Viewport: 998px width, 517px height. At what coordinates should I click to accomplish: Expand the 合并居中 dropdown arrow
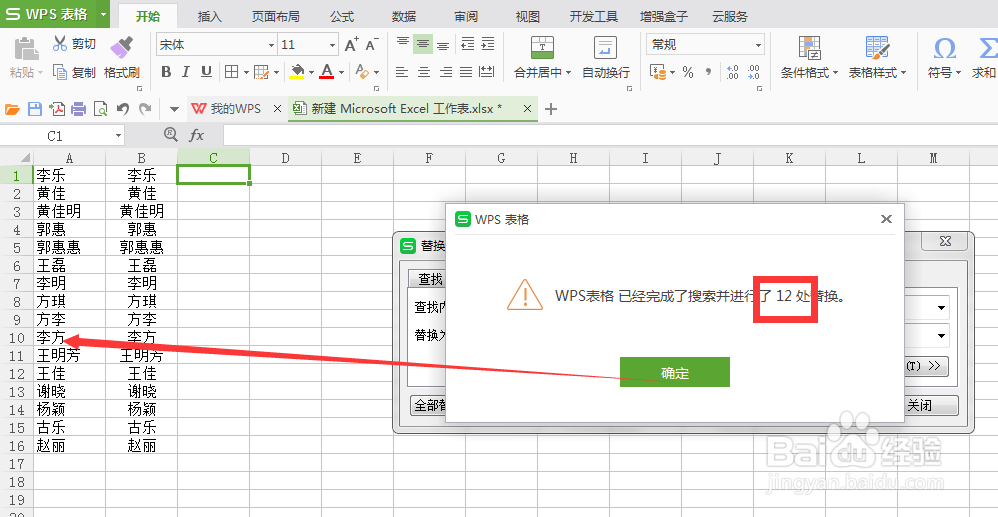pos(568,73)
